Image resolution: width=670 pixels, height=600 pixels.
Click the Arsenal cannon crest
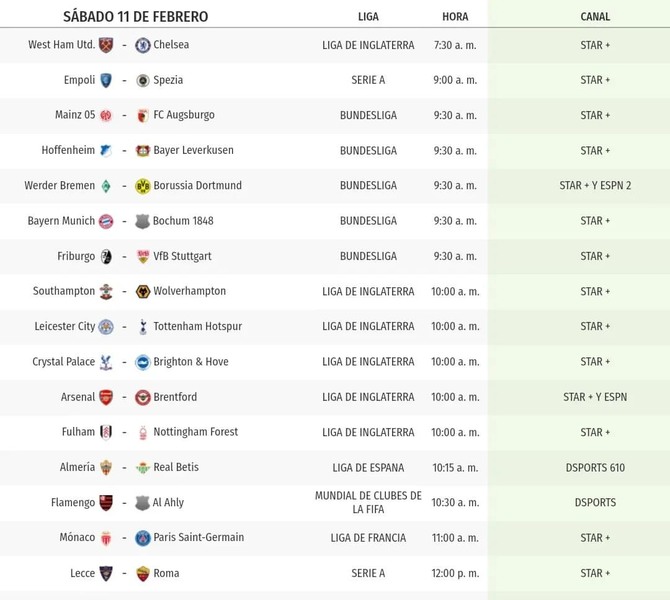[106, 397]
